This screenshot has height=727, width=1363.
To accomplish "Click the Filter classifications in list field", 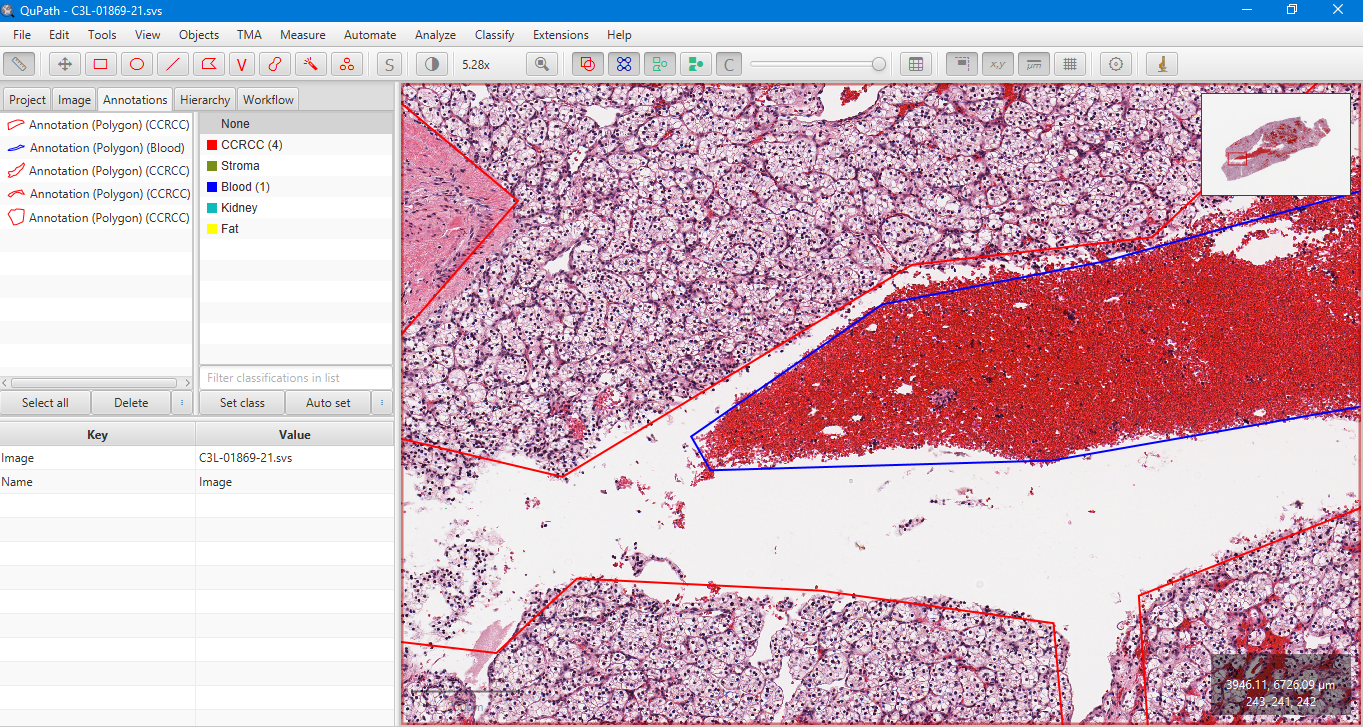I will pos(295,377).
